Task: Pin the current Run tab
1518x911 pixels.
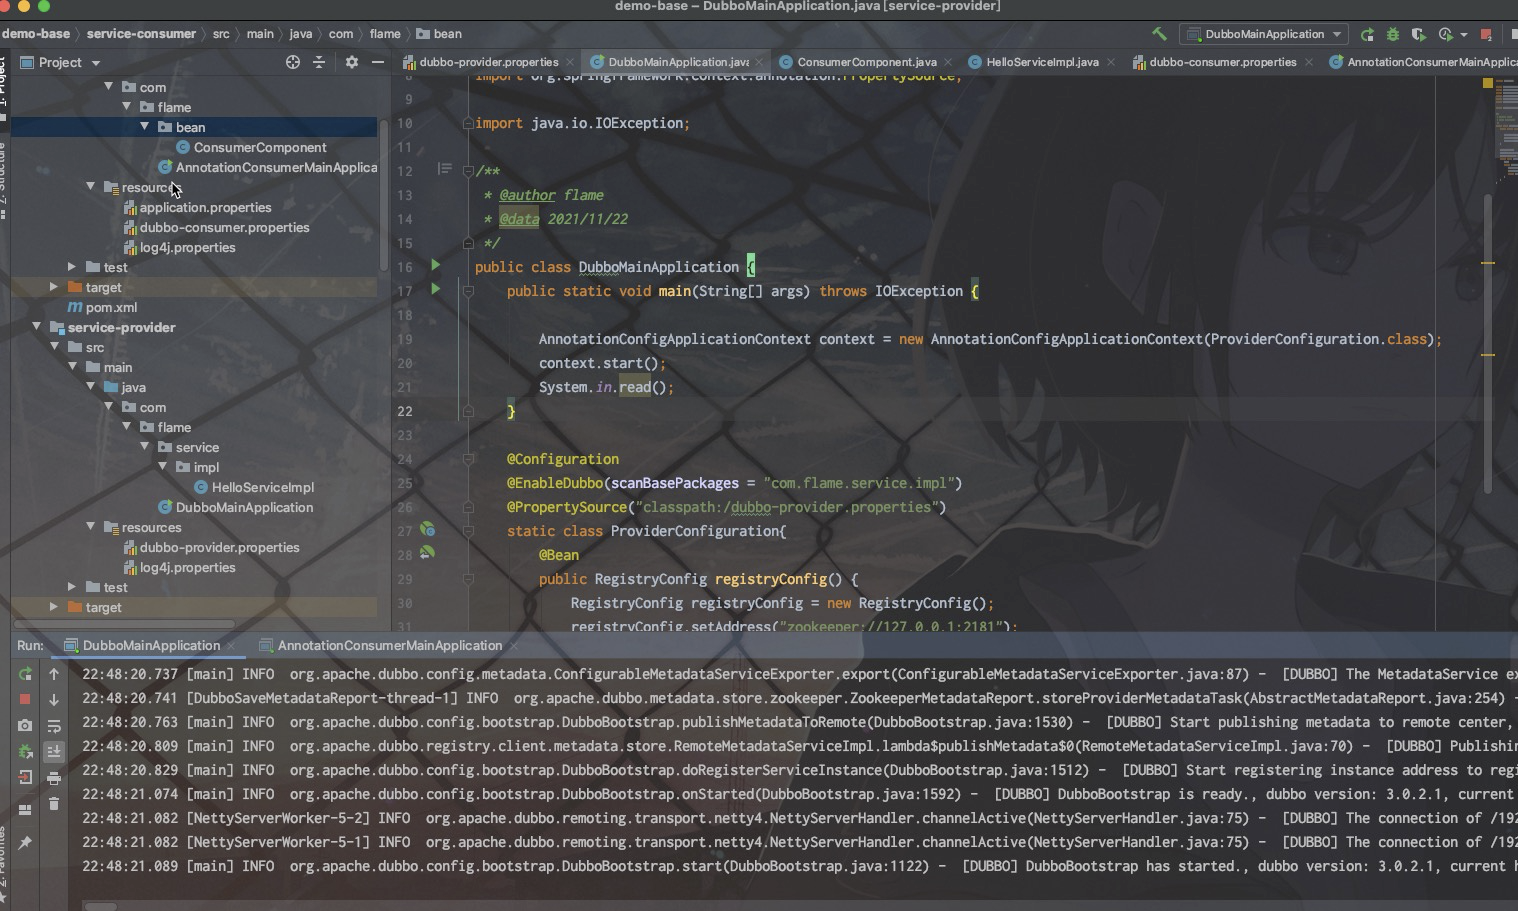Action: 25,843
